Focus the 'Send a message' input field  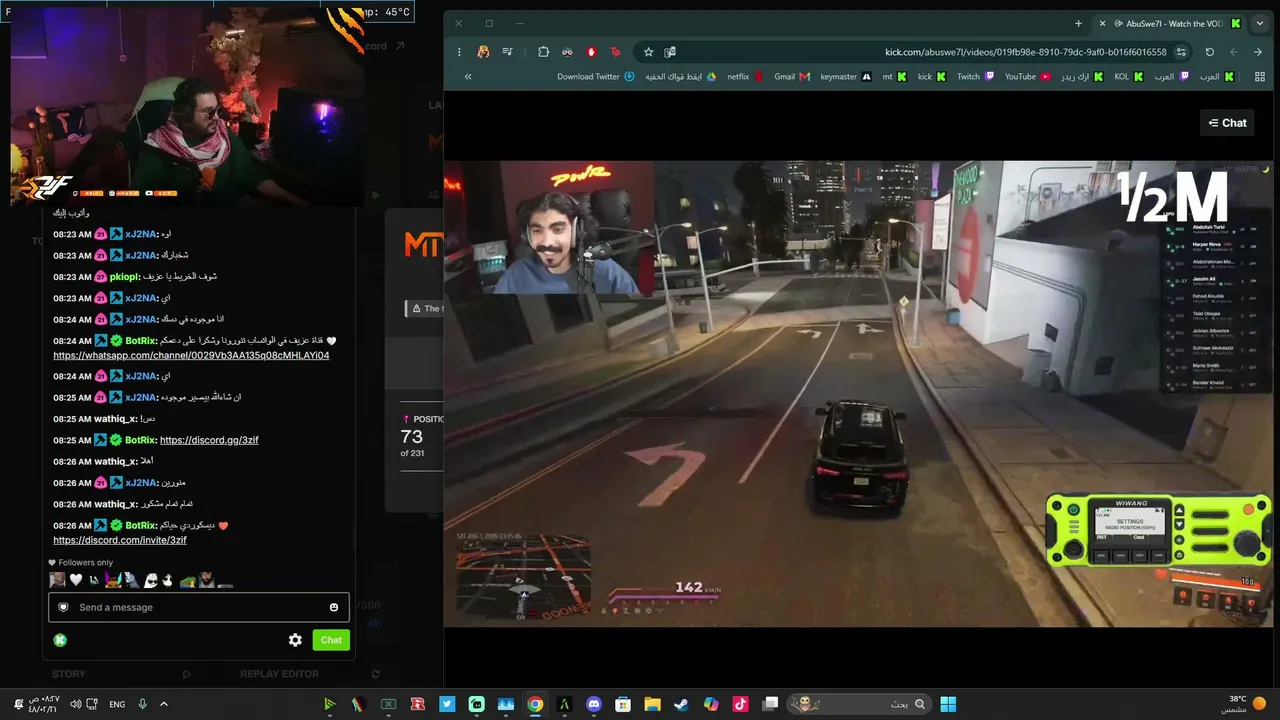[x=199, y=607]
